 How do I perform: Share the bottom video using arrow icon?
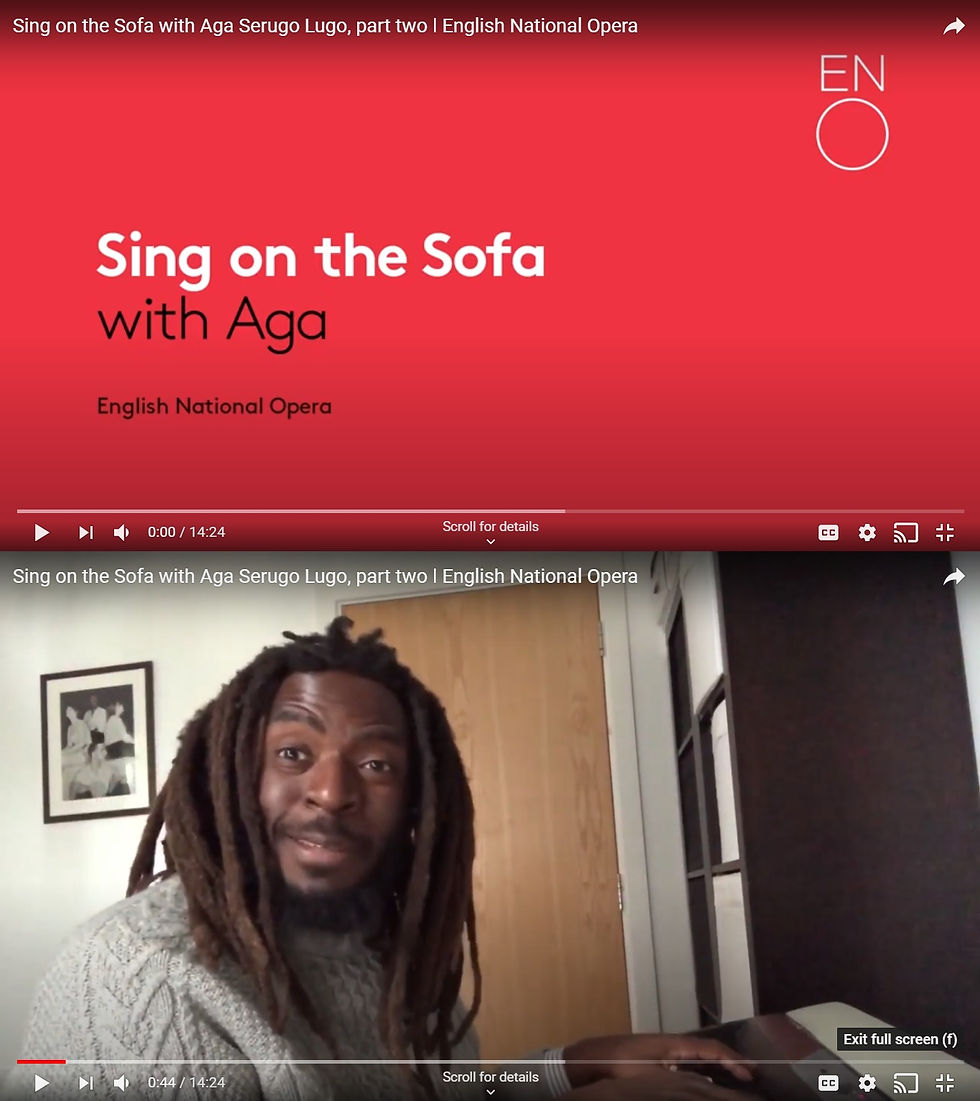click(x=953, y=577)
